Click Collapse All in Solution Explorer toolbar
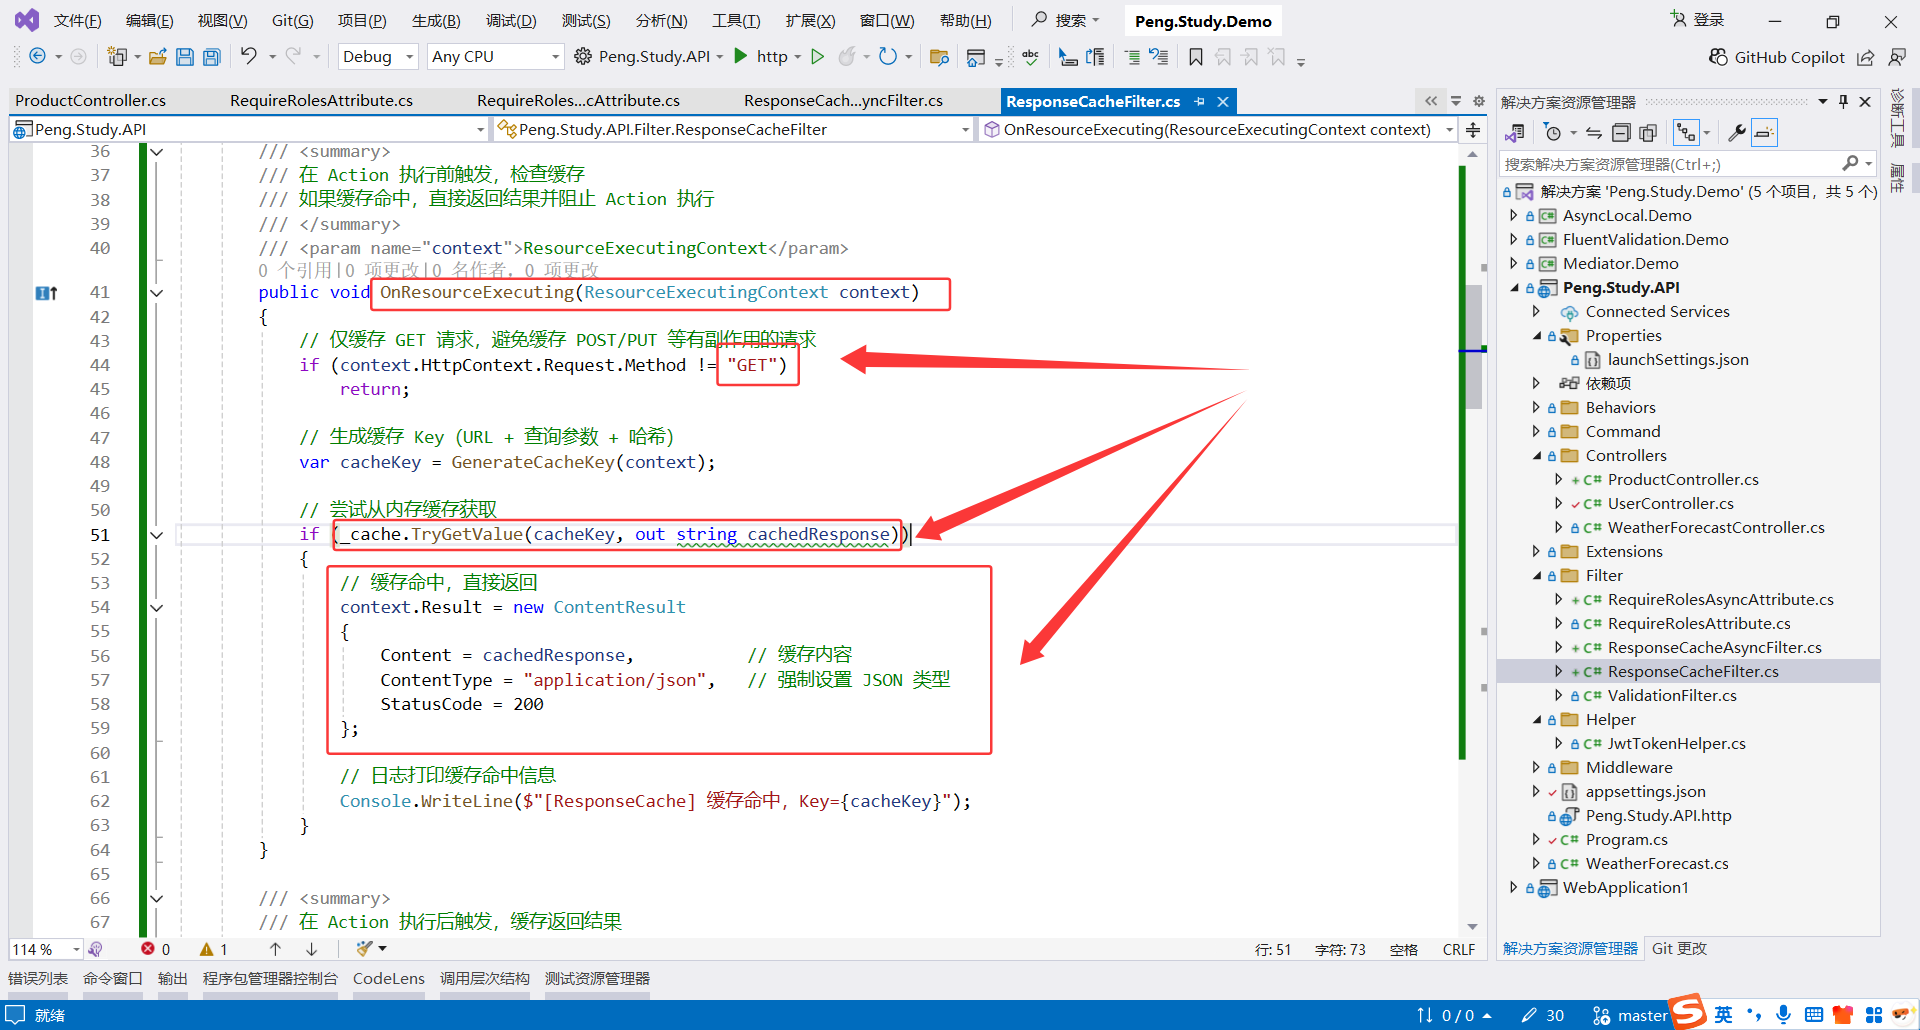This screenshot has height=1030, width=1920. [x=1621, y=133]
